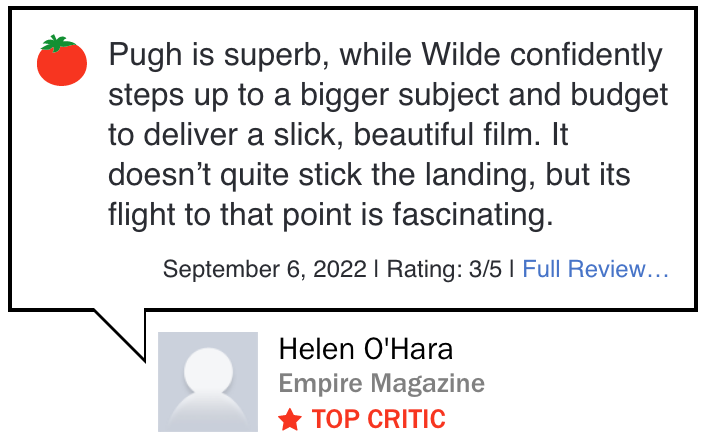Click the final line ending in 'fascinating'
710x440 pixels.
tap(331, 215)
